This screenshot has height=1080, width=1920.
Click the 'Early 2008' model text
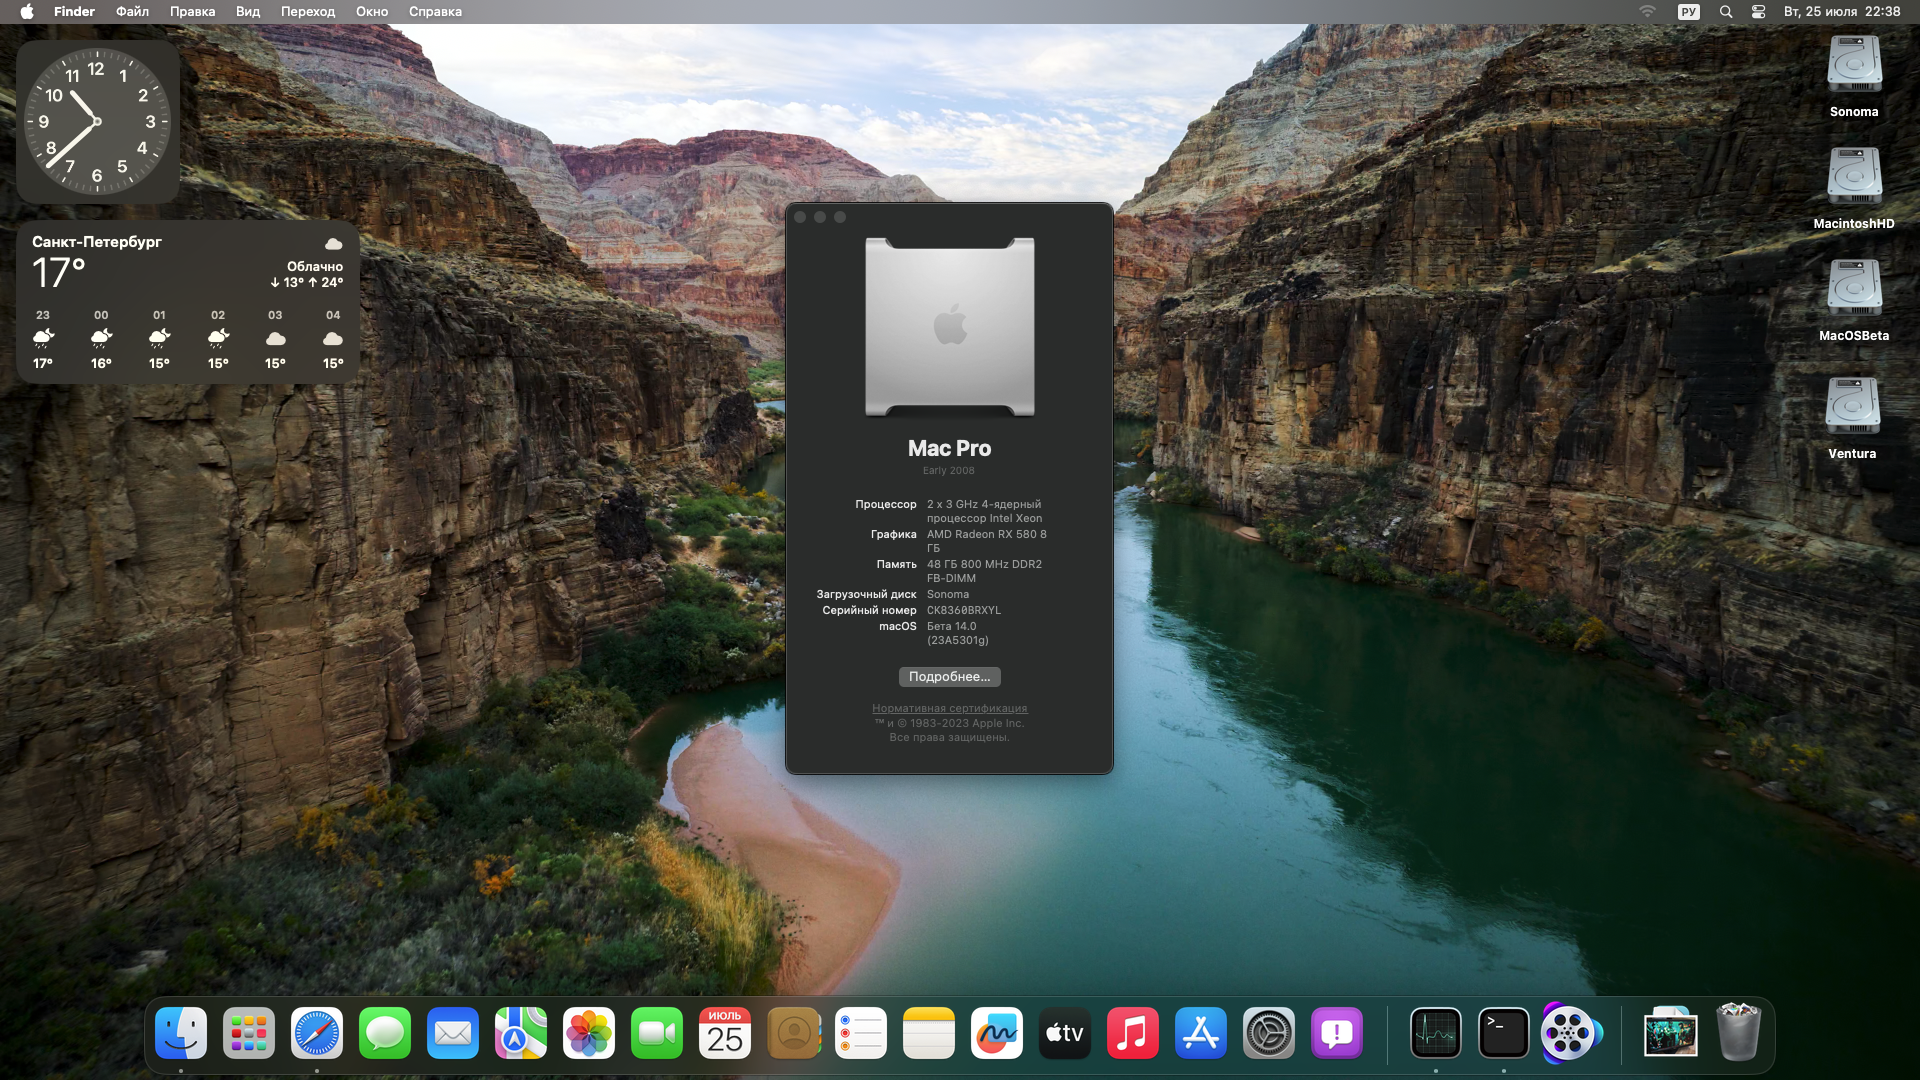pyautogui.click(x=948, y=471)
